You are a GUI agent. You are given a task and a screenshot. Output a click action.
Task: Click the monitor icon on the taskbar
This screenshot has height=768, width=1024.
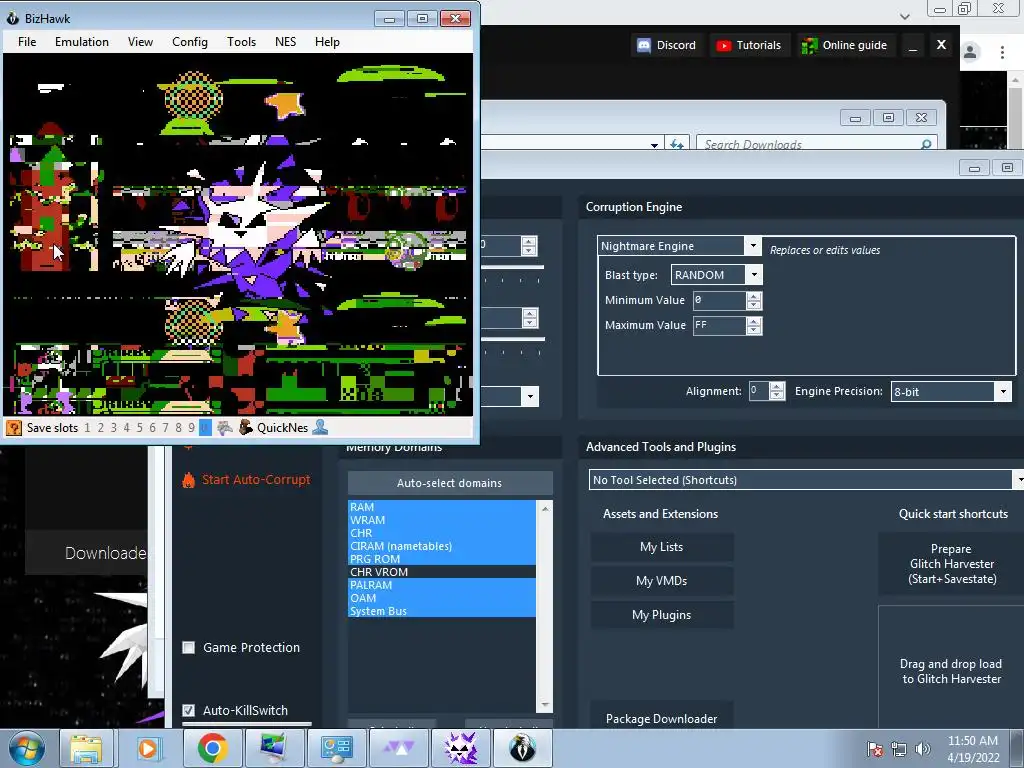pos(274,748)
